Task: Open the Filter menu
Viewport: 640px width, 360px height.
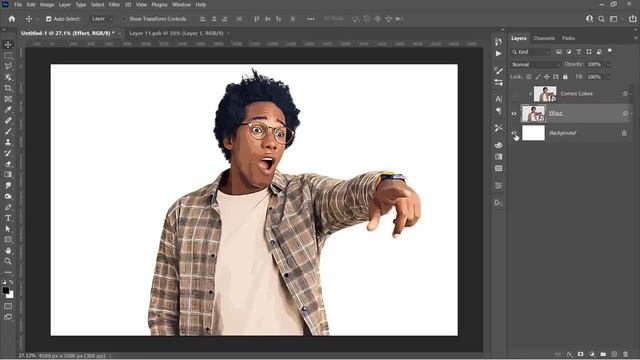Action: [x=114, y=5]
